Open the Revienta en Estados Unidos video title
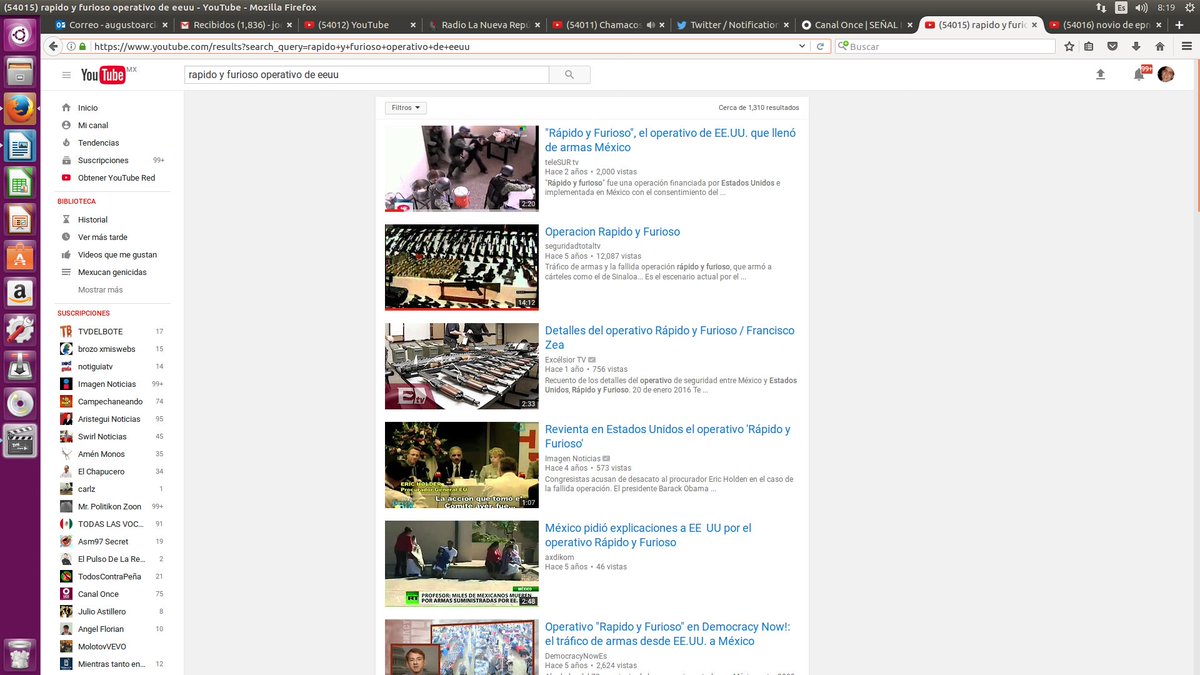 click(668, 436)
